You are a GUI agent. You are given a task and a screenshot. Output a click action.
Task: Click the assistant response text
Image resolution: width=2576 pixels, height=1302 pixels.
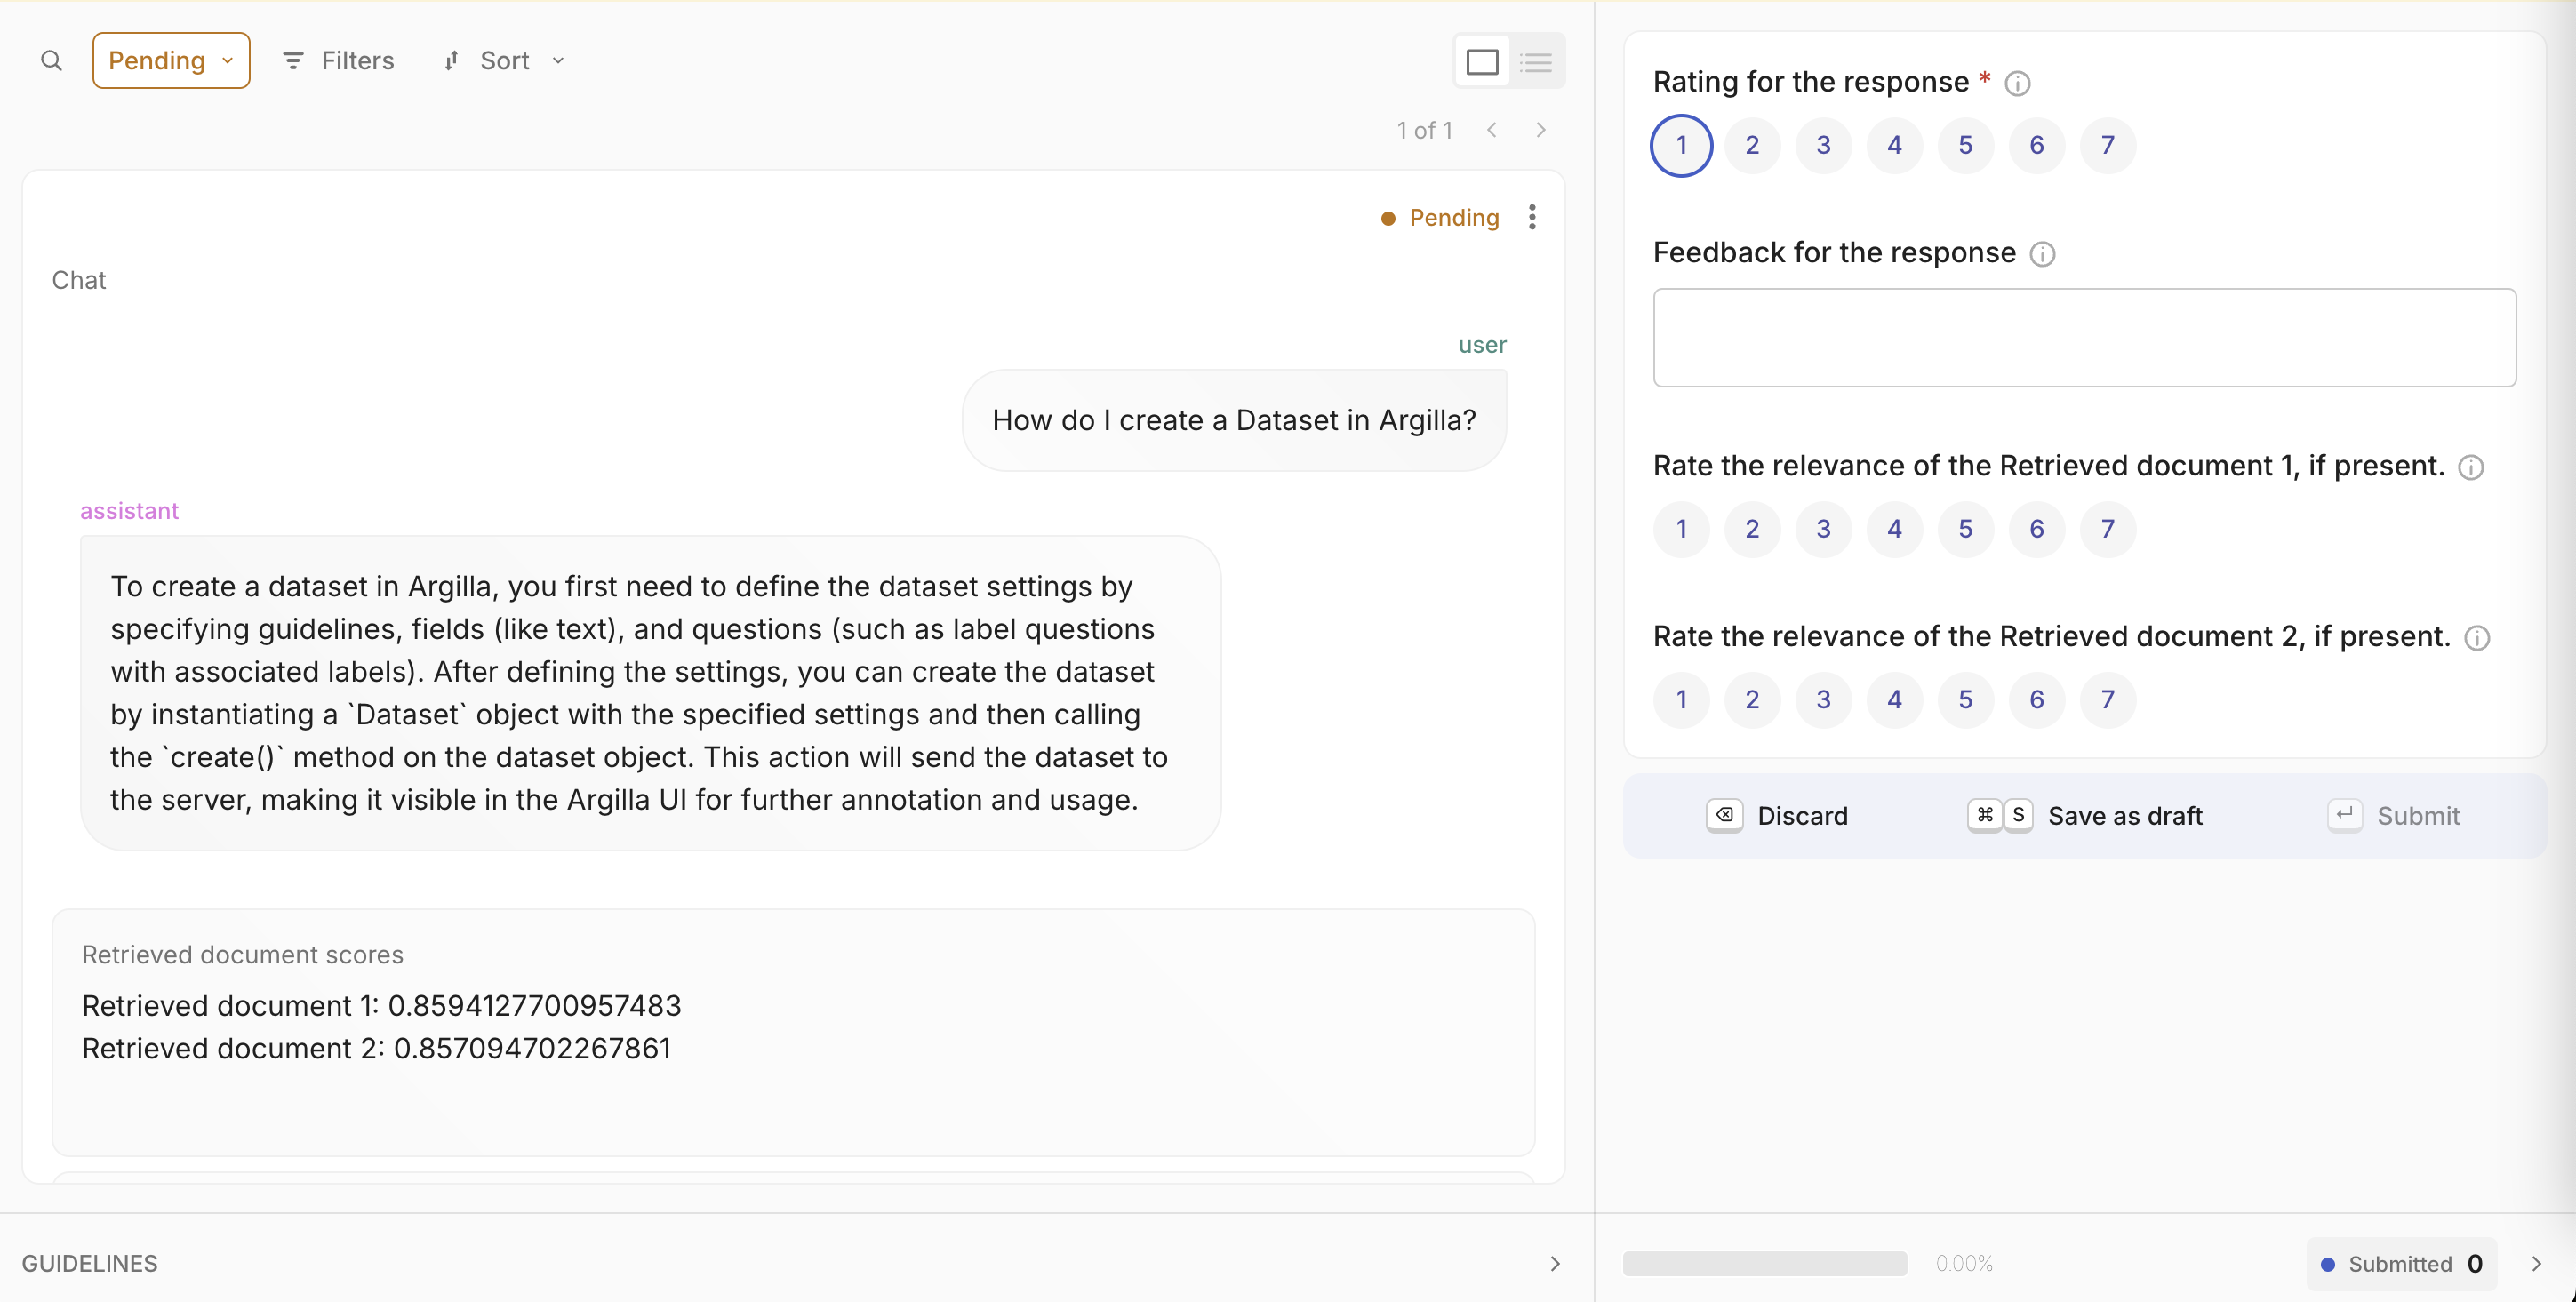tap(640, 693)
